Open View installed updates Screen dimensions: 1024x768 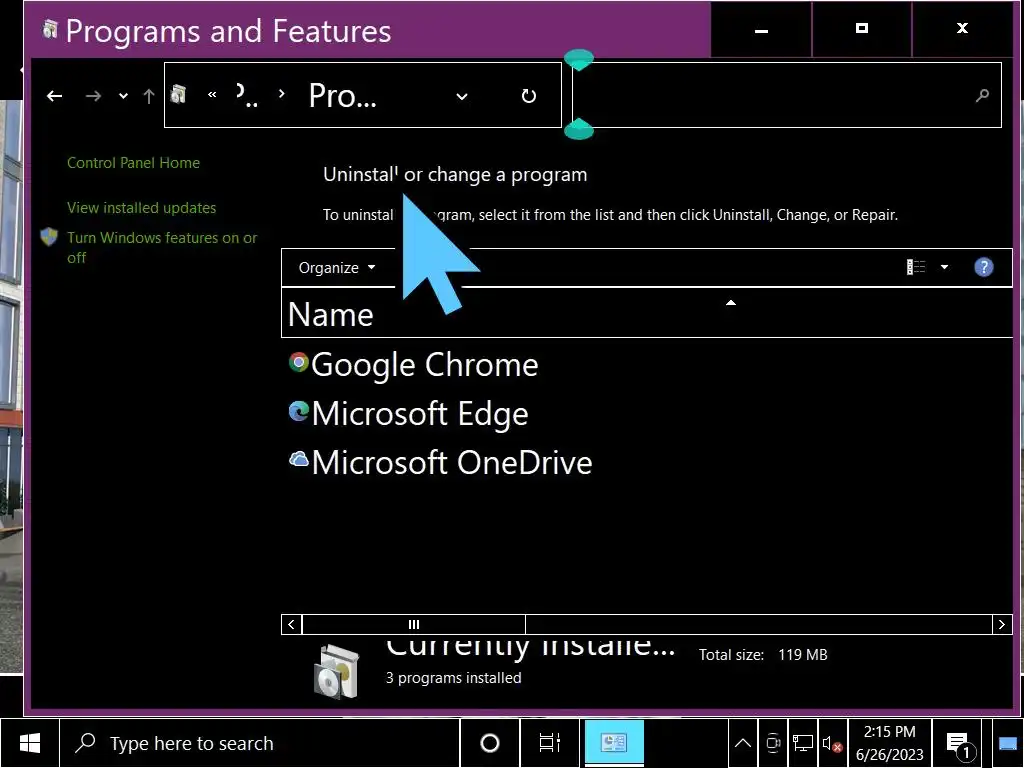click(141, 208)
